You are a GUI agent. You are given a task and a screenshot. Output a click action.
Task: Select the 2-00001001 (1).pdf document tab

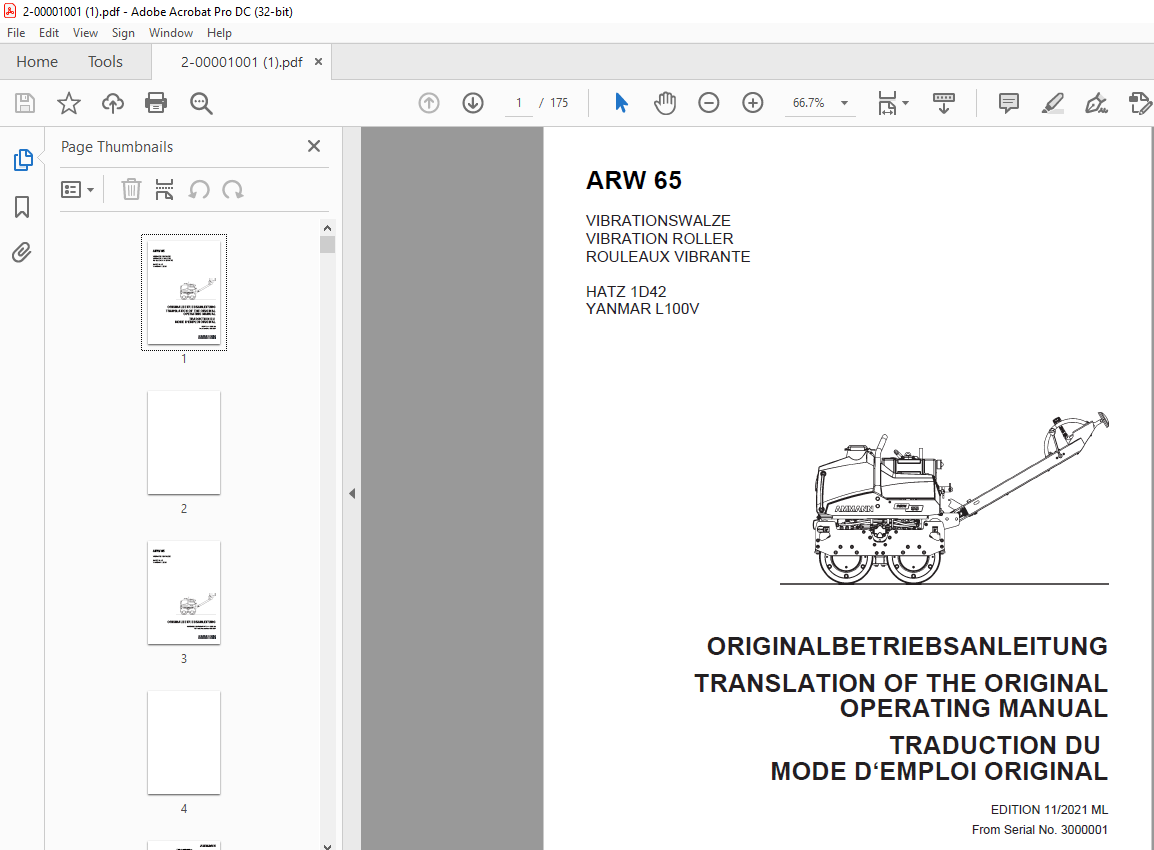(x=241, y=62)
